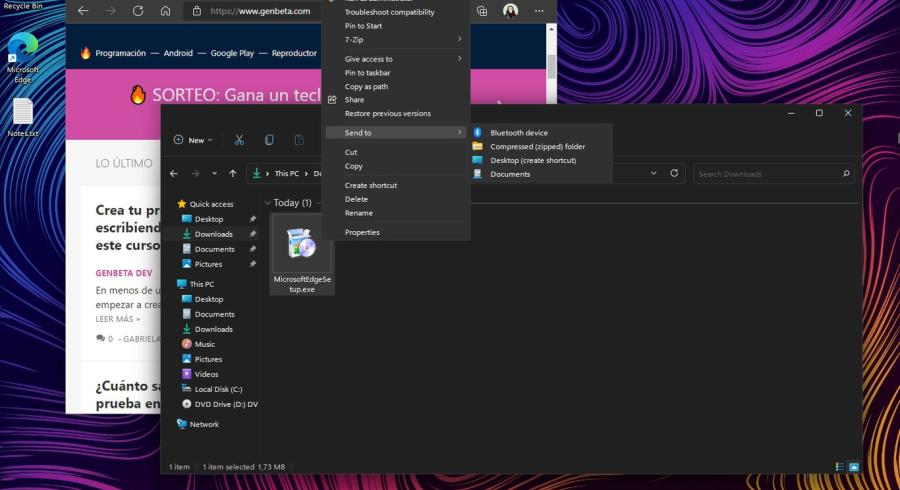
Task: Reload the page in Edge browser
Action: [138, 11]
